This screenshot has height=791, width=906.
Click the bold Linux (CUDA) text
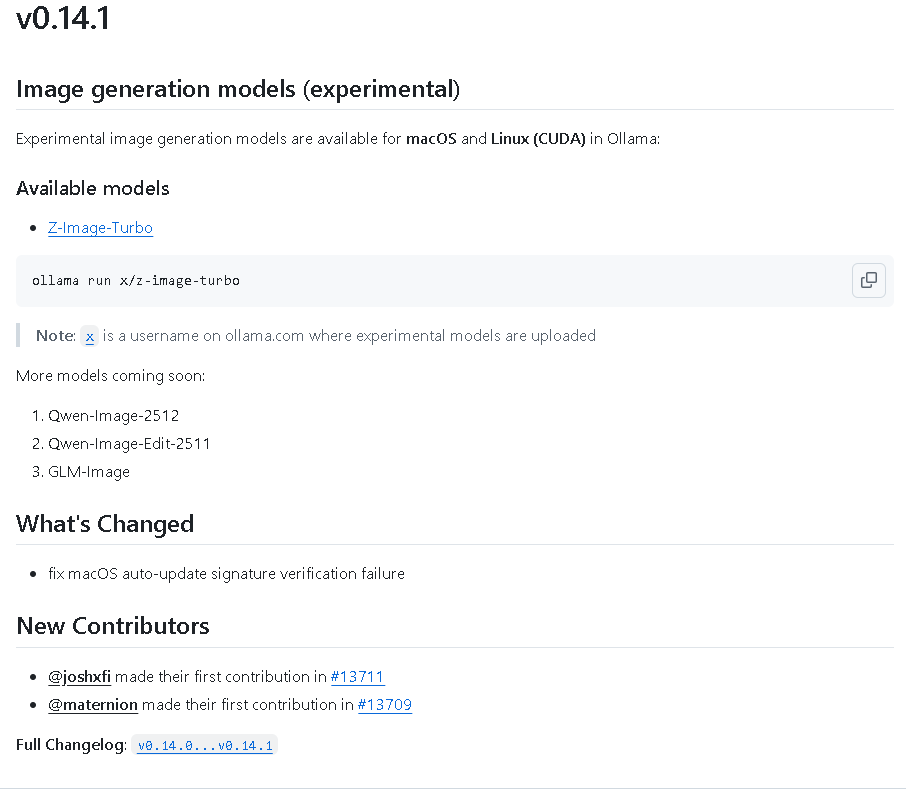click(538, 139)
